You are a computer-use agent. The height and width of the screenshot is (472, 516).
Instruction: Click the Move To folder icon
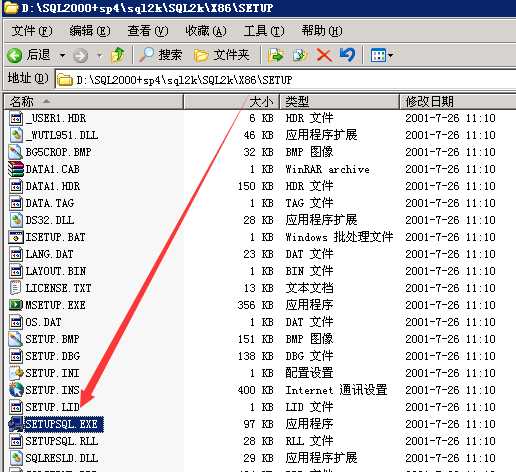click(275, 55)
